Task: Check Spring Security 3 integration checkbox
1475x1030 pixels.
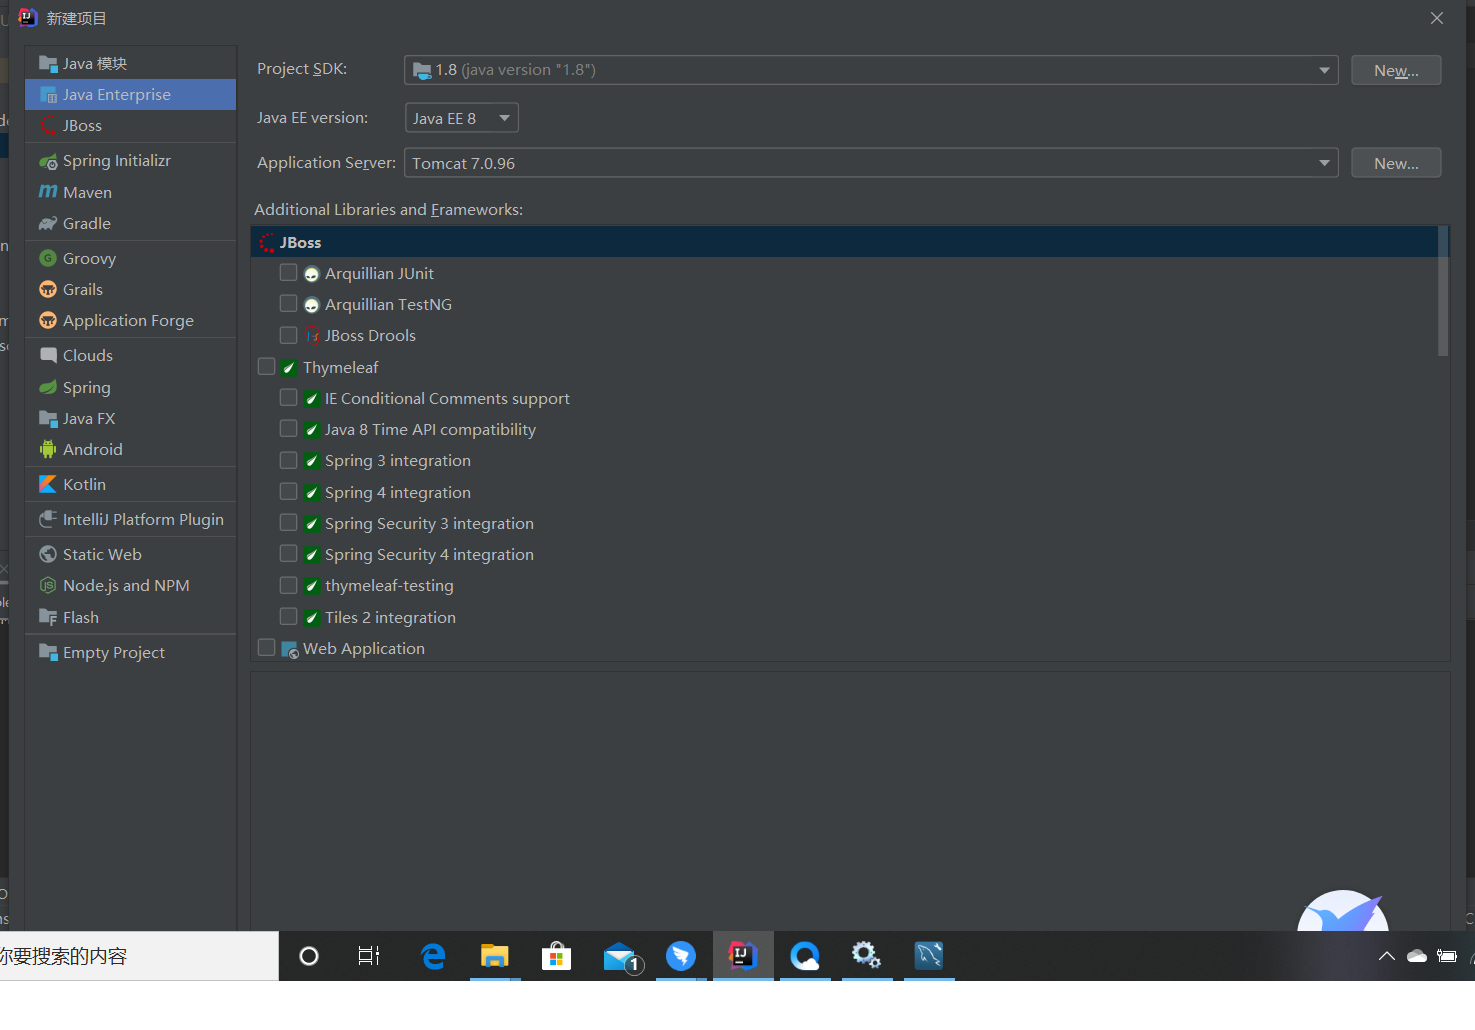Action: [x=289, y=523]
